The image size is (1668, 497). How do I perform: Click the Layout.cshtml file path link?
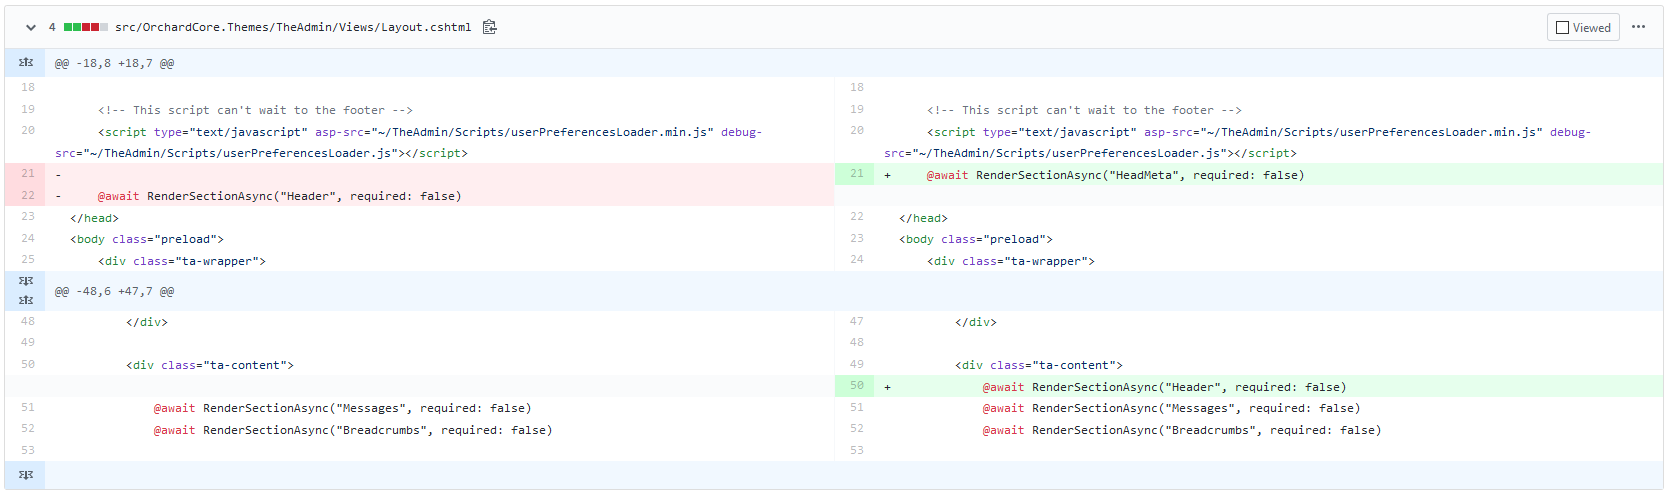click(x=293, y=27)
